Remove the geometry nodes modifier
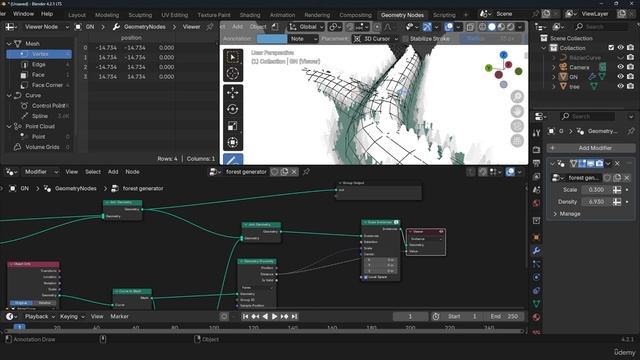Image resolution: width=640 pixels, height=360 pixels. pos(618,164)
